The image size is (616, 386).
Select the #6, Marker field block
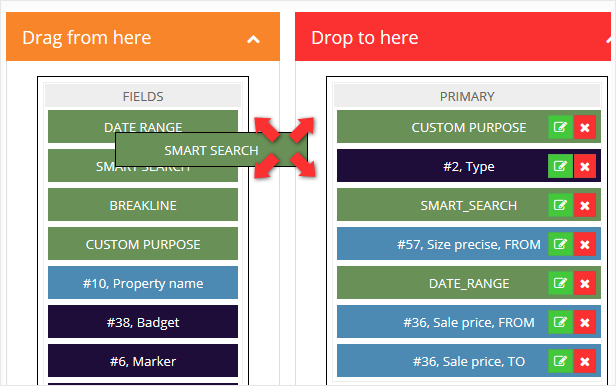[x=143, y=360]
